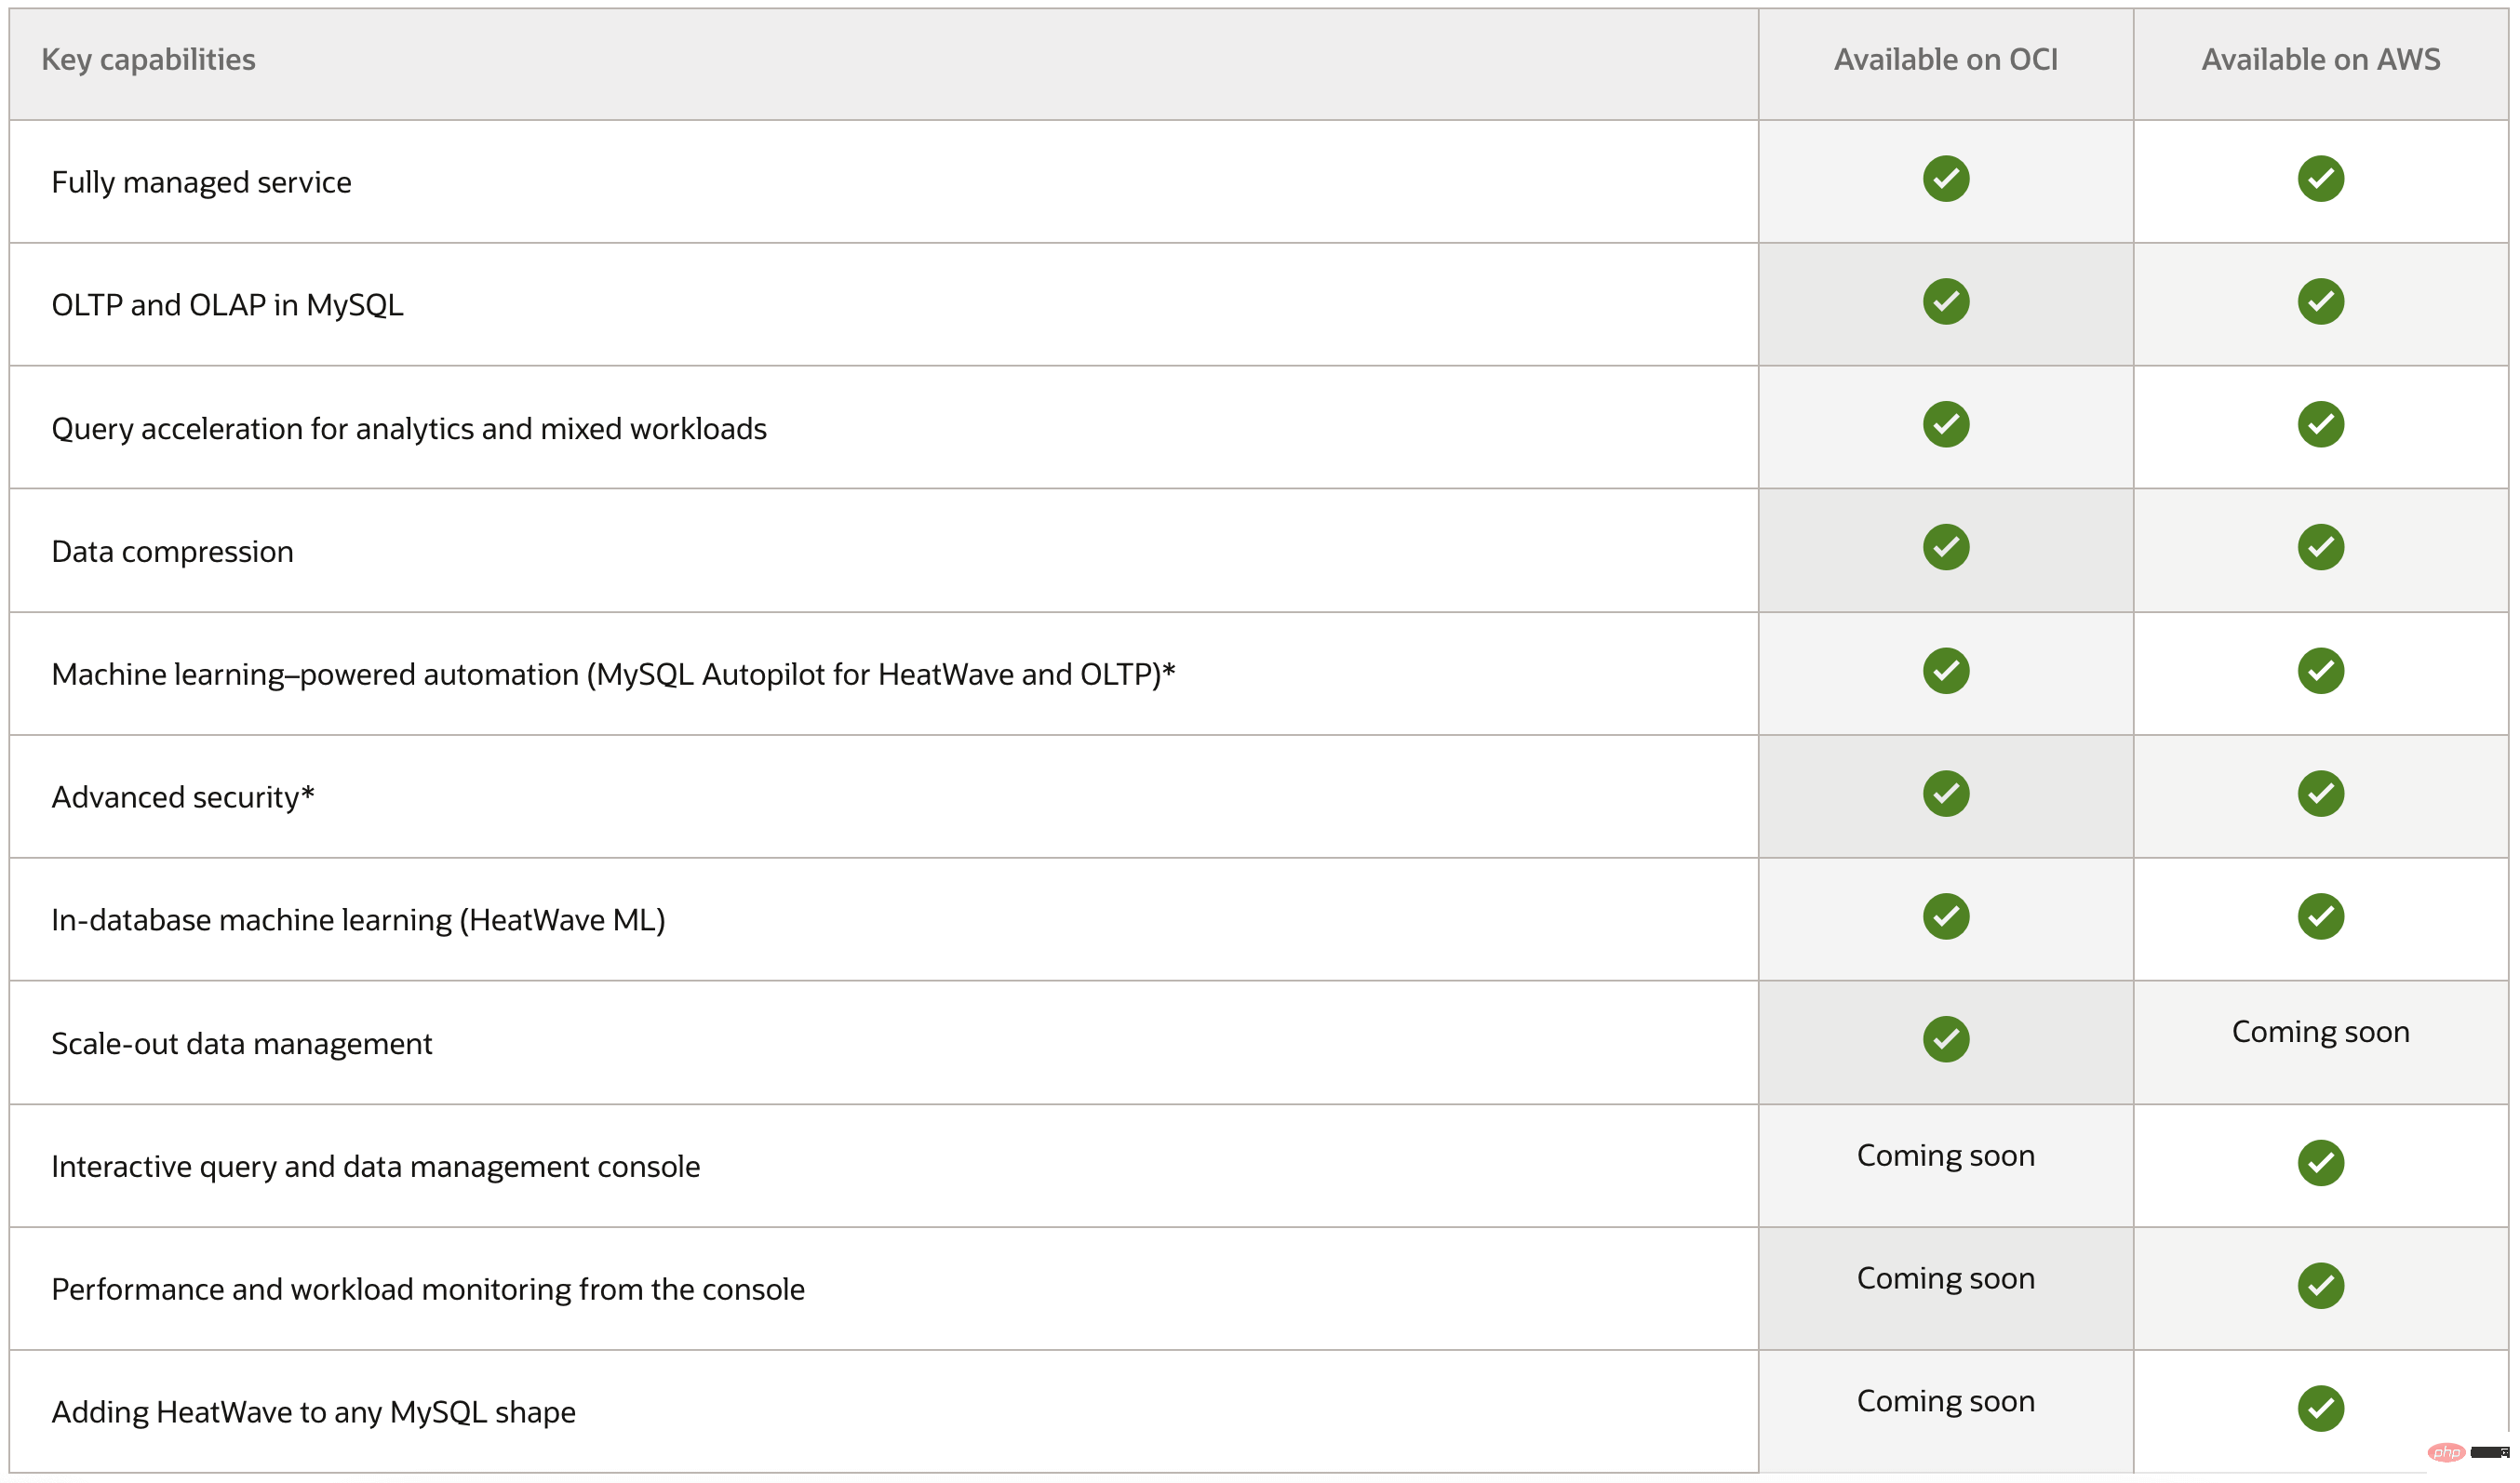
Task: Click the AWS checkmark for Fully managed service
Action: (2321, 179)
